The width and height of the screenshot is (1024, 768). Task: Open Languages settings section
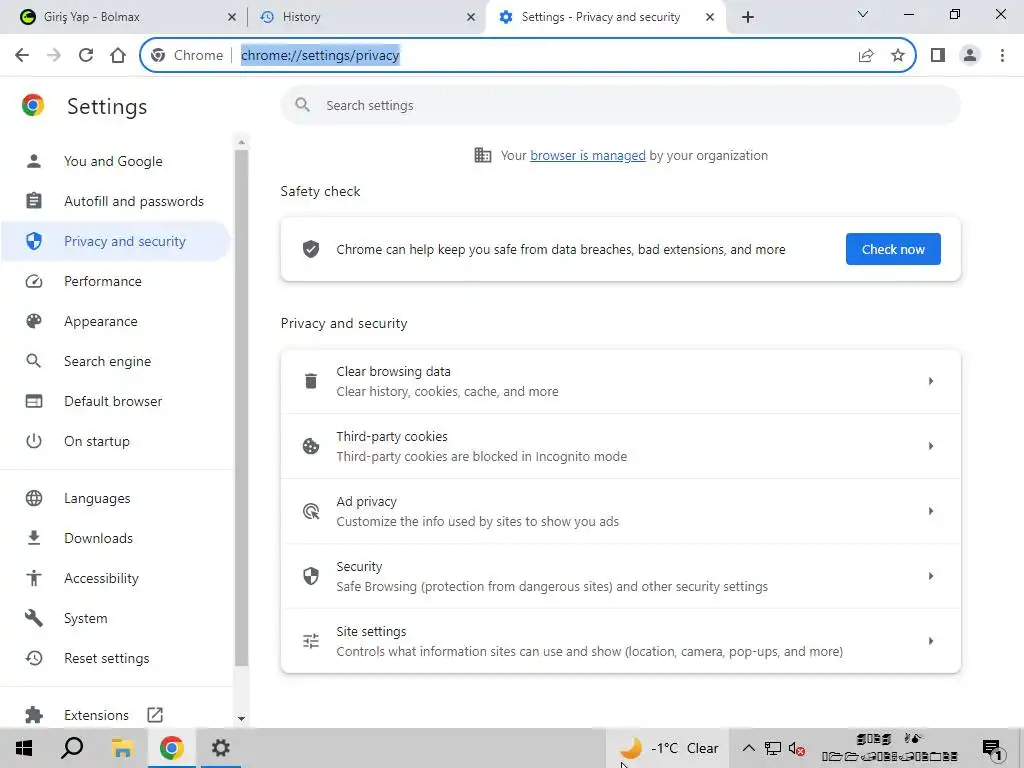116,498
